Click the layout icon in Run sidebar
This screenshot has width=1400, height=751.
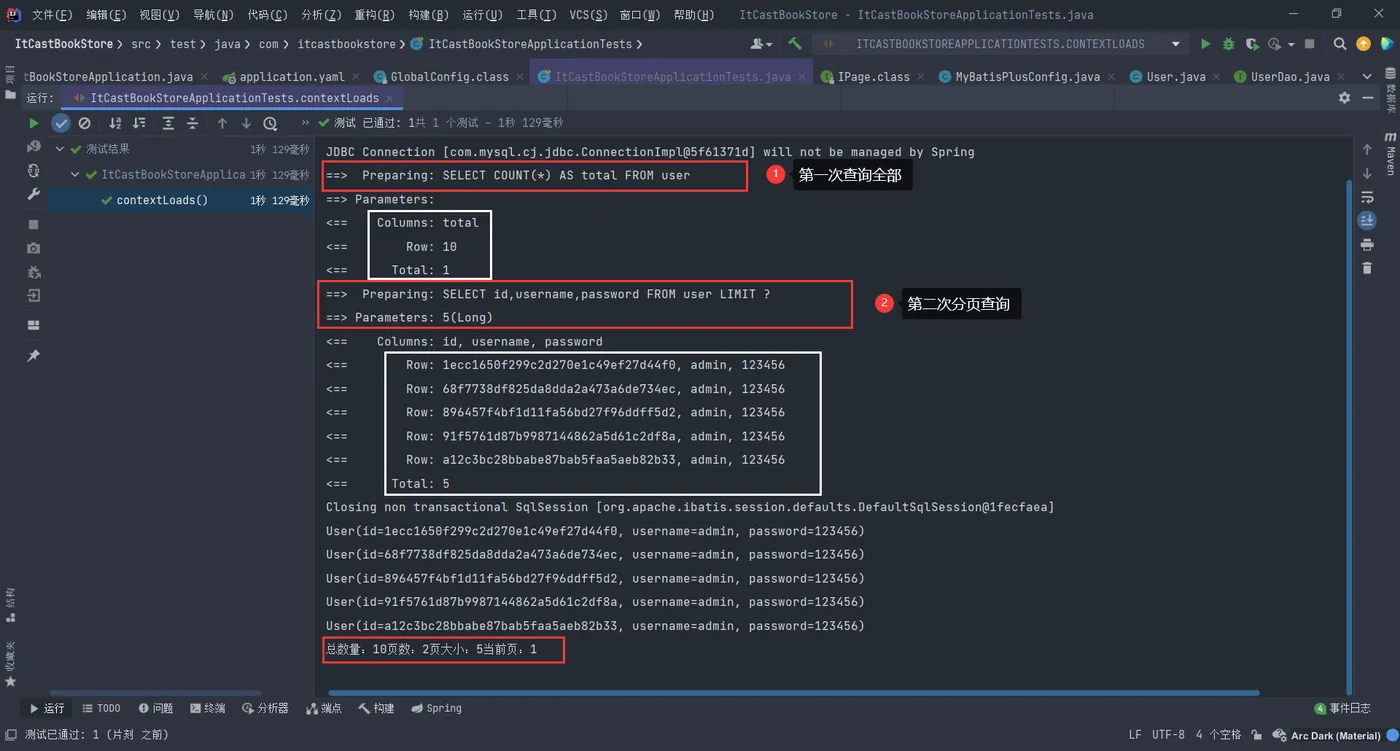click(33, 325)
